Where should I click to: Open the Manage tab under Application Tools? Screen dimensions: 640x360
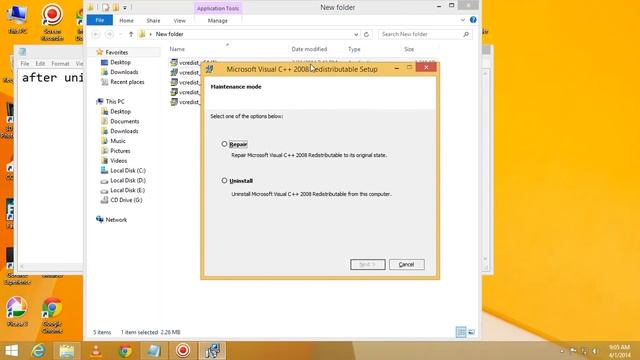click(218, 20)
